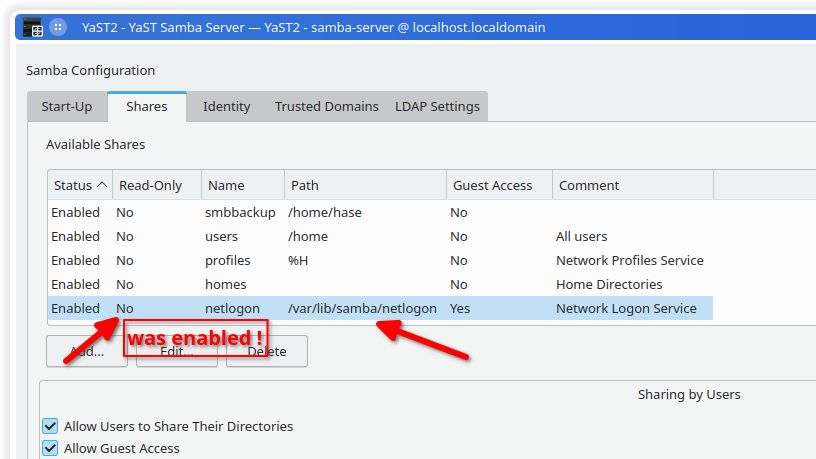This screenshot has height=459, width=816.
Task: Open the Trusted Domains tab
Action: [326, 106]
